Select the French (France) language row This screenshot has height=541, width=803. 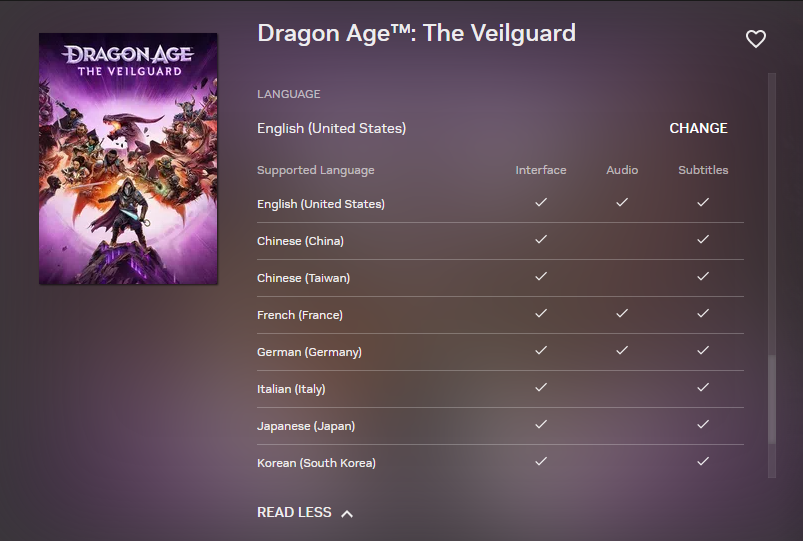point(300,315)
